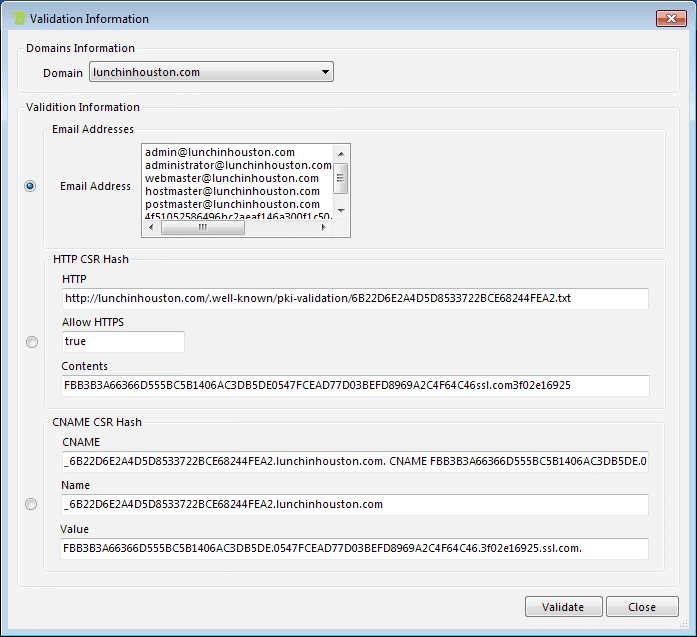Click postmaster@lunchinhouston.com in the list
Viewport: 697px width, 637px height.
tap(232, 204)
